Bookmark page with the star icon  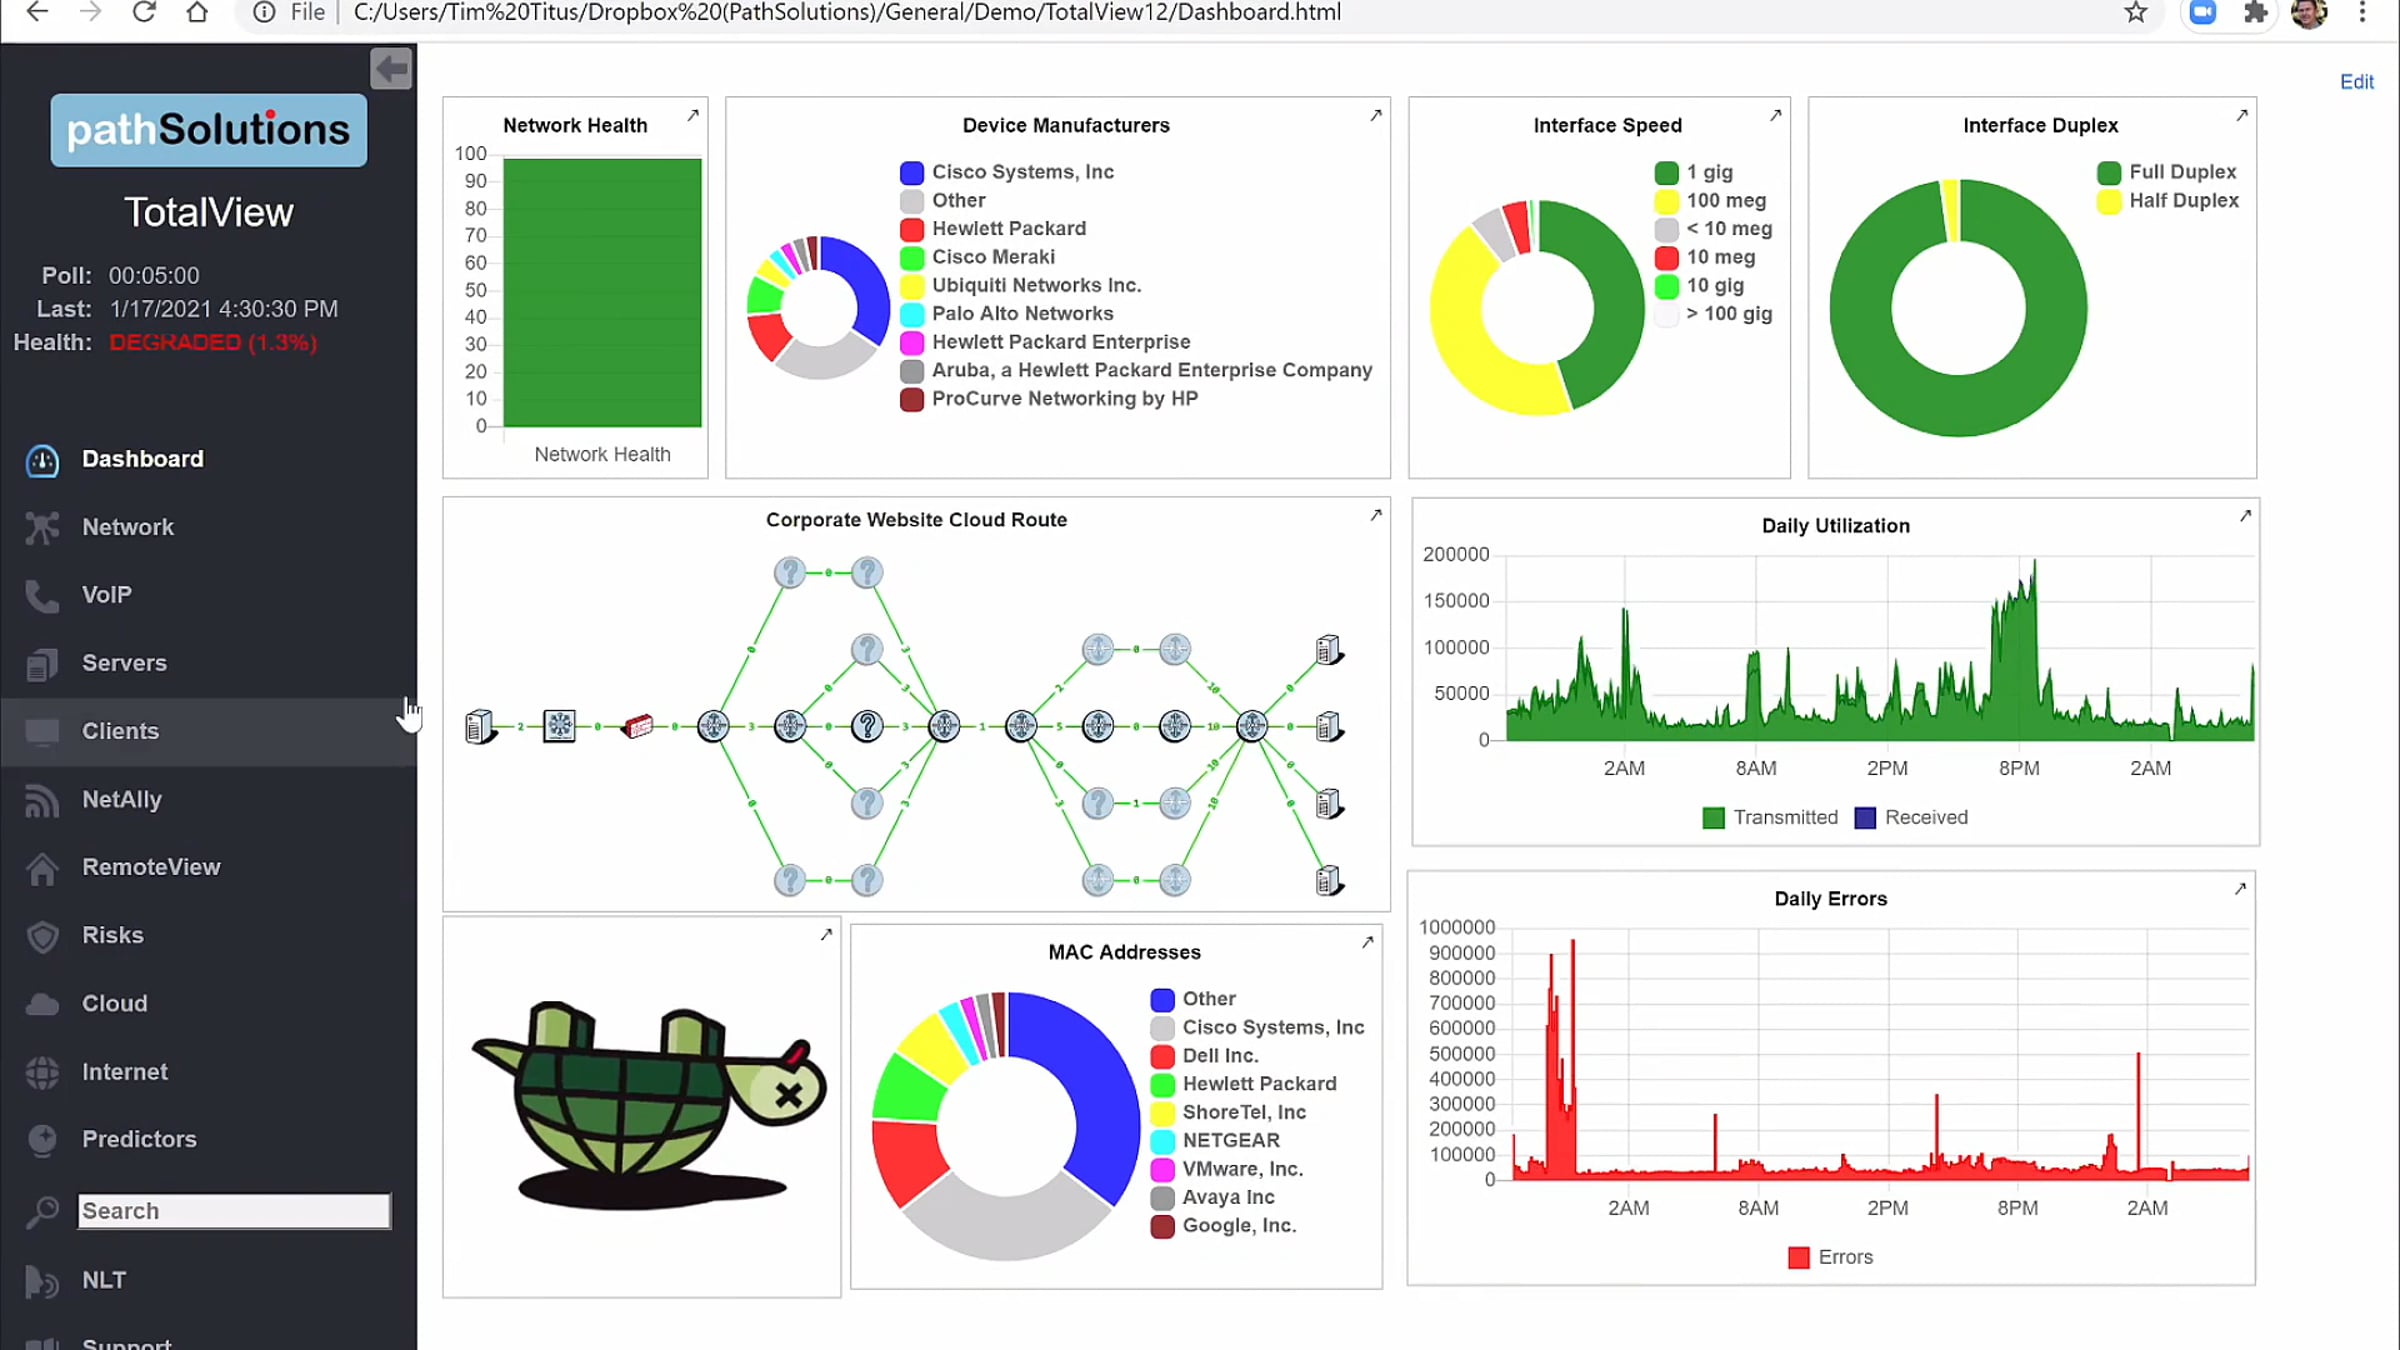(2136, 12)
